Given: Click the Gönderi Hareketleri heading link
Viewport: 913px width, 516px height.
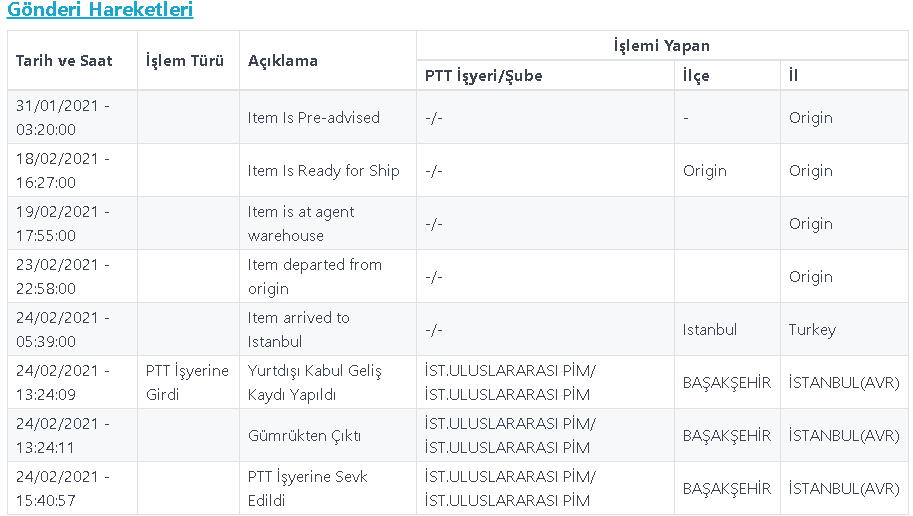Looking at the screenshot, I should [99, 11].
